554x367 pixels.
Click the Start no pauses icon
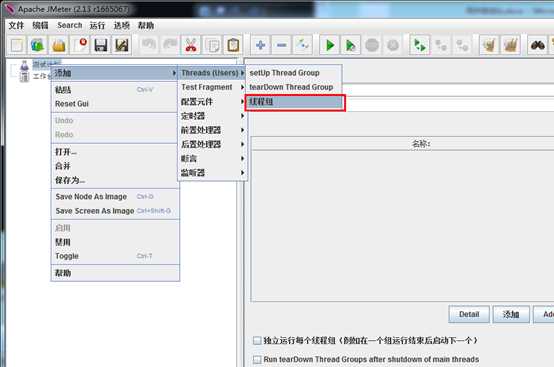click(350, 45)
